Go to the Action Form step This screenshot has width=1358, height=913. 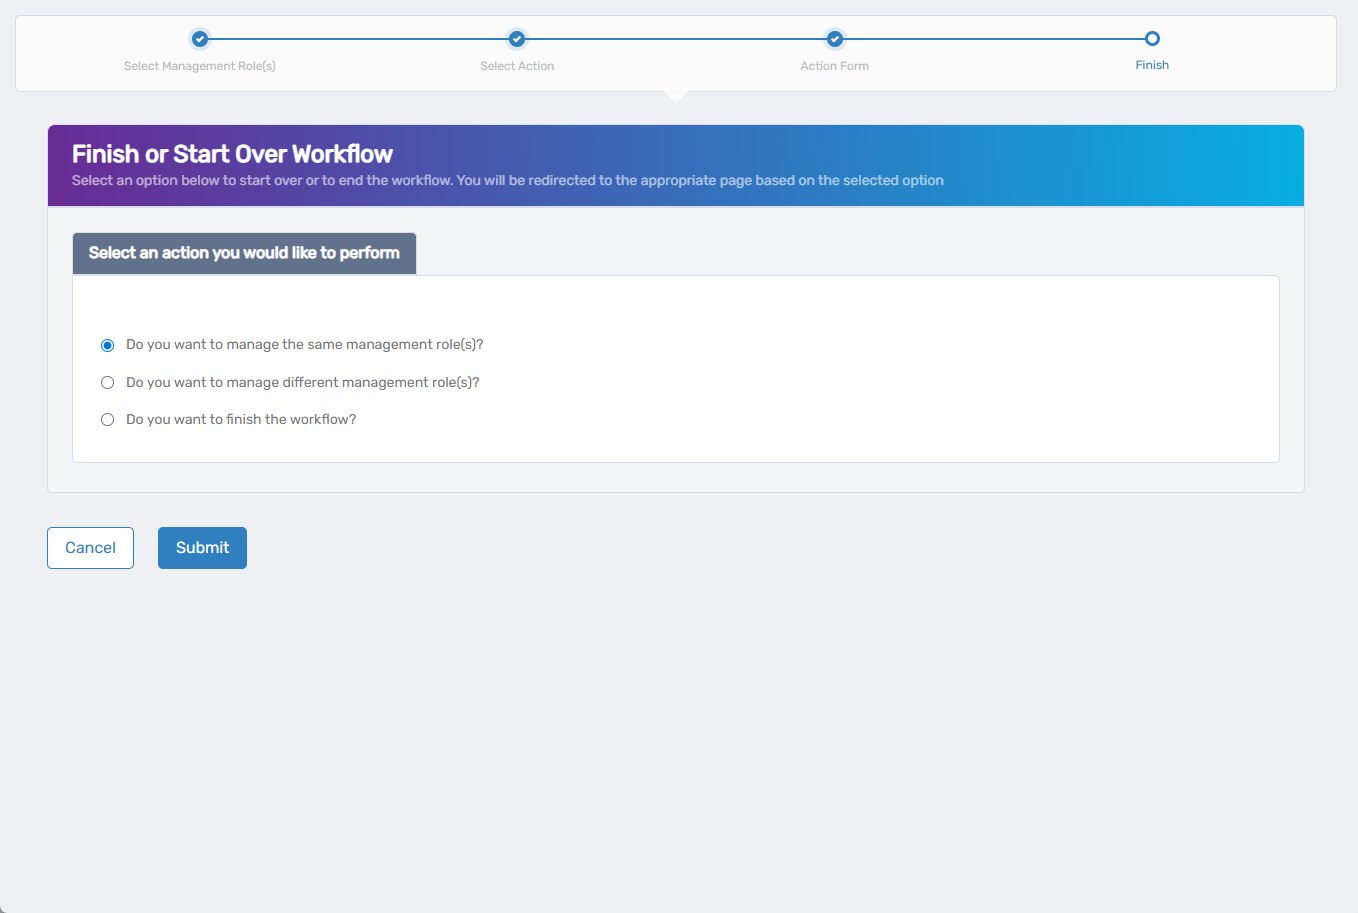tap(834, 64)
